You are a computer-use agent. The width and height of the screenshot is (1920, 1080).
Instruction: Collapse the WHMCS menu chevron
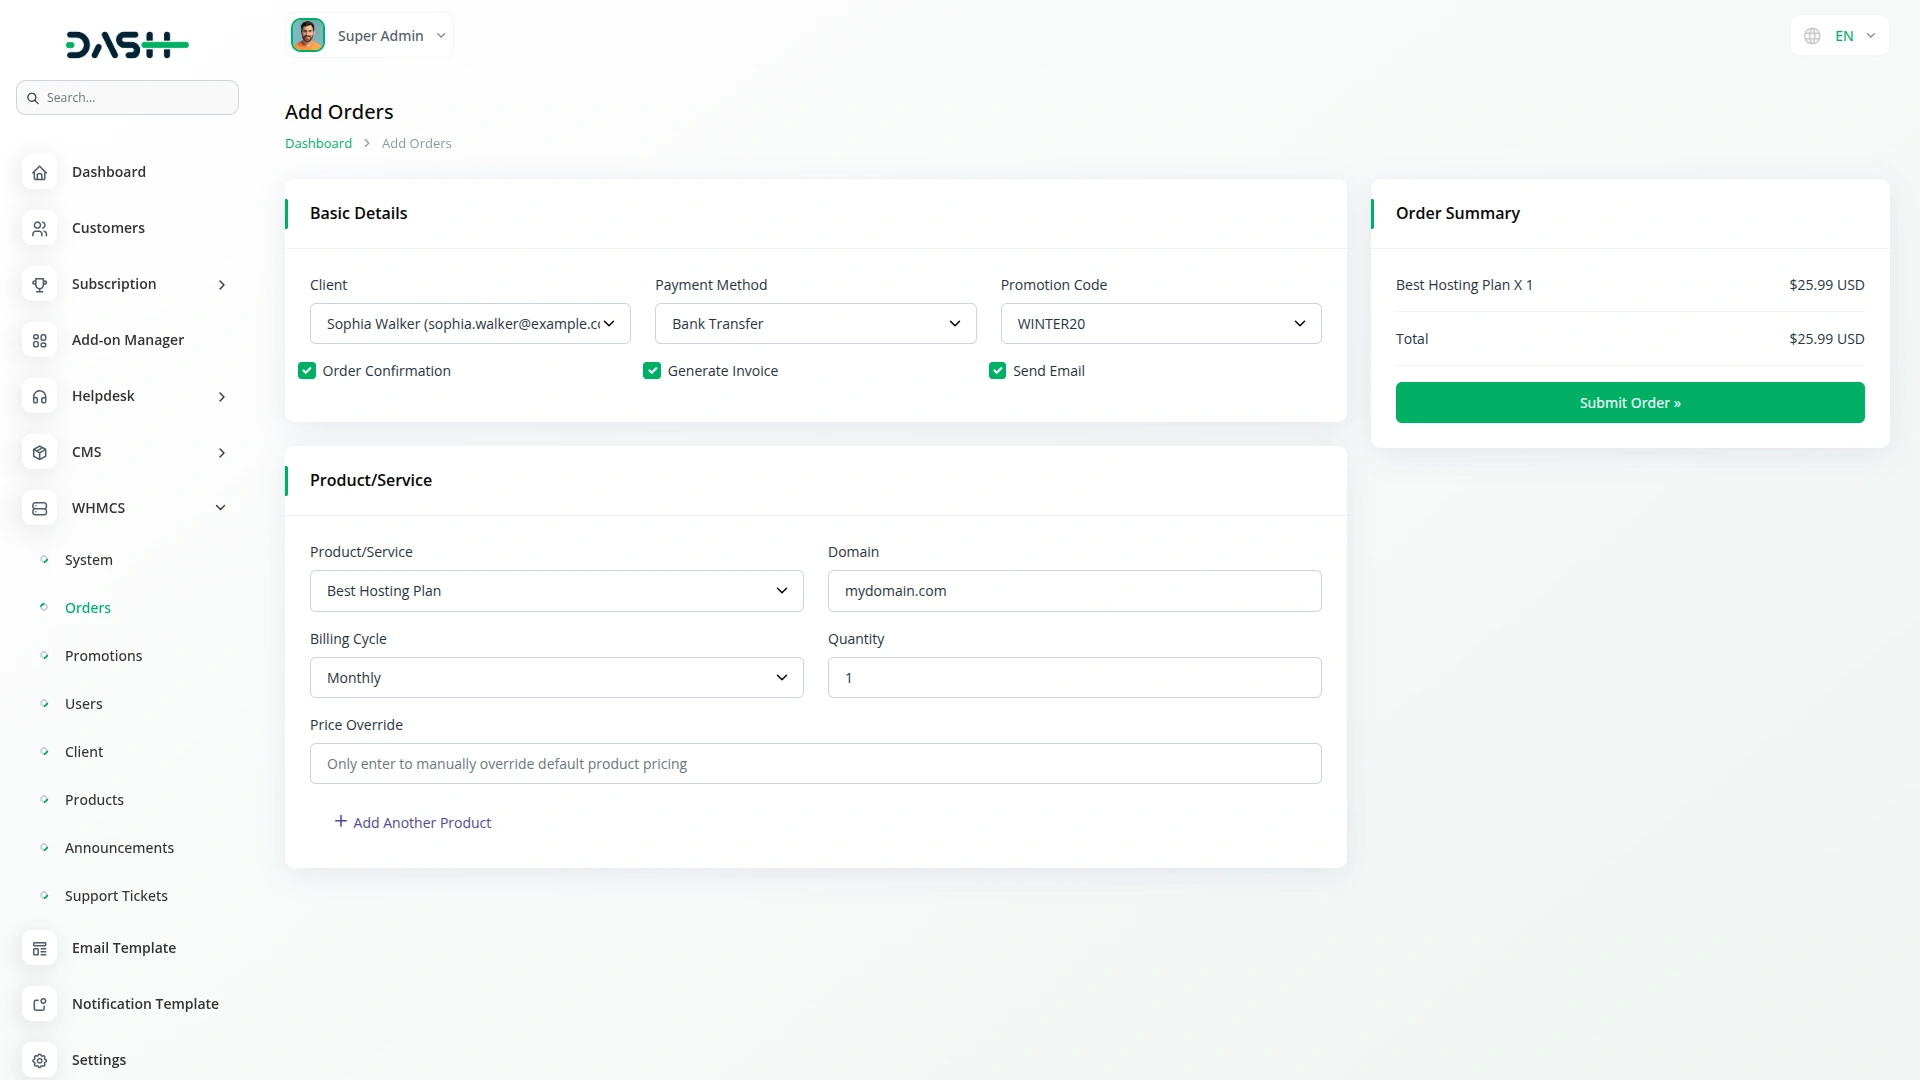coord(220,508)
